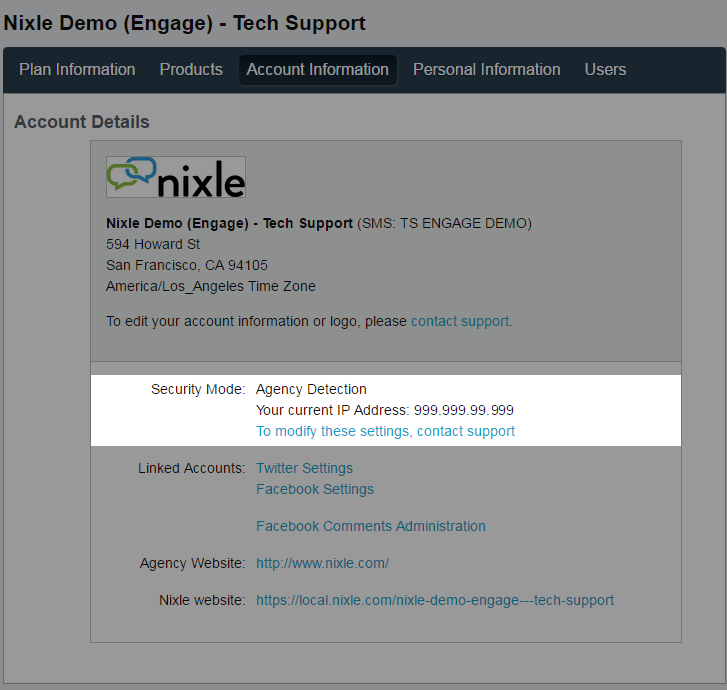Select the Account Information tab

coord(317,70)
